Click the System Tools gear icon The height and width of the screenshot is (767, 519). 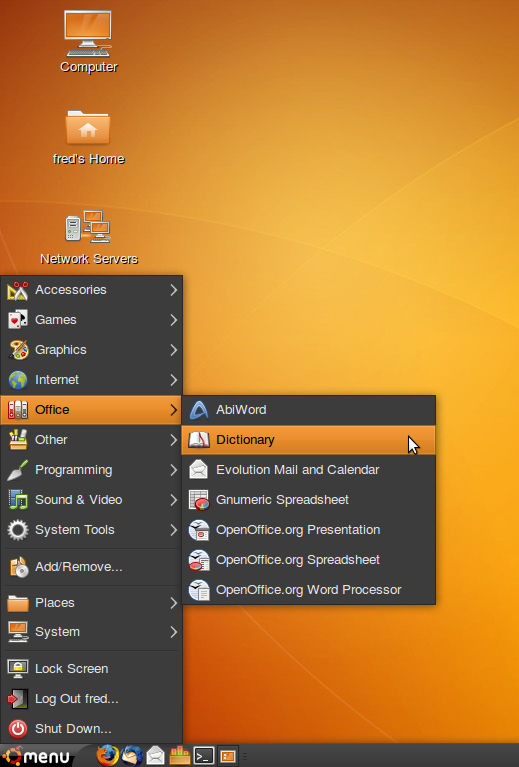click(x=18, y=530)
